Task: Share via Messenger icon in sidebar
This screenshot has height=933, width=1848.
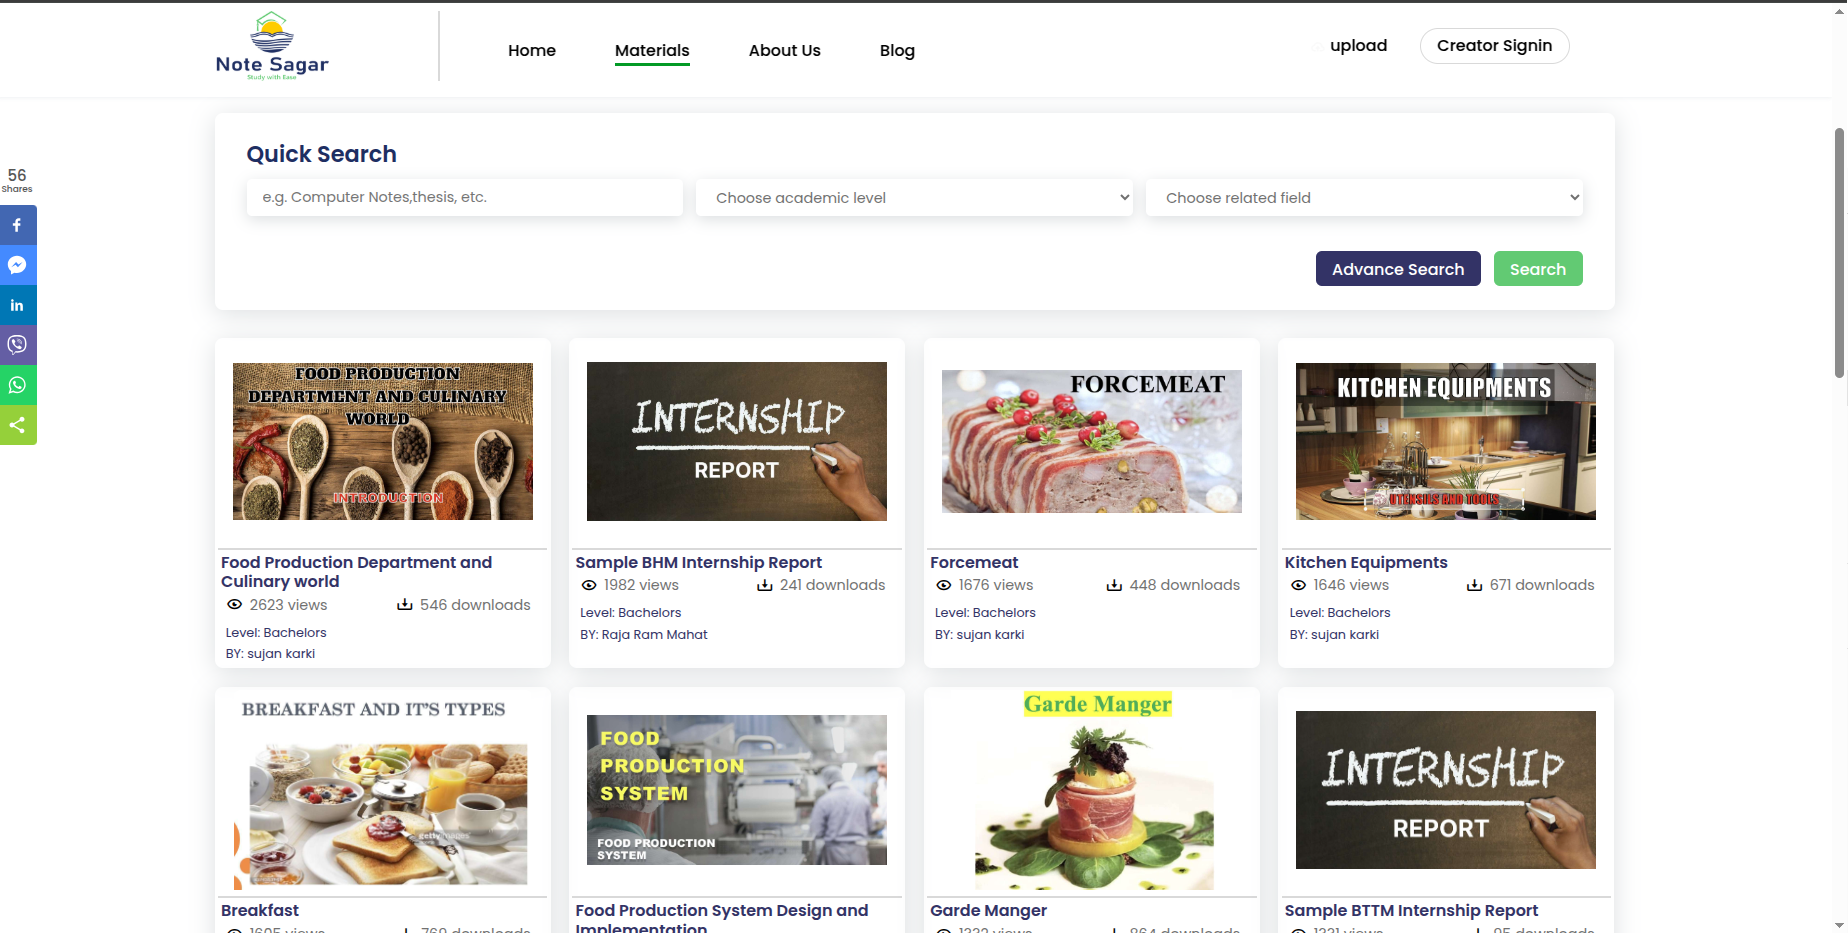Action: [x=17, y=265]
